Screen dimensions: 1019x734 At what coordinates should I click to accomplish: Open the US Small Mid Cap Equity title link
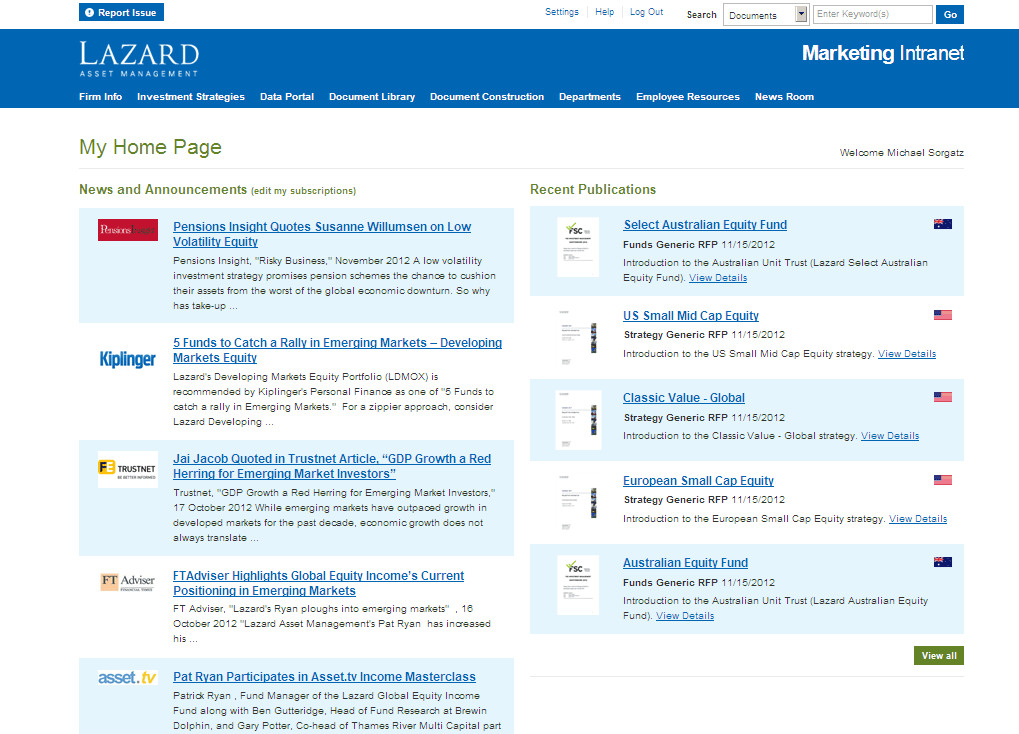pyautogui.click(x=691, y=315)
